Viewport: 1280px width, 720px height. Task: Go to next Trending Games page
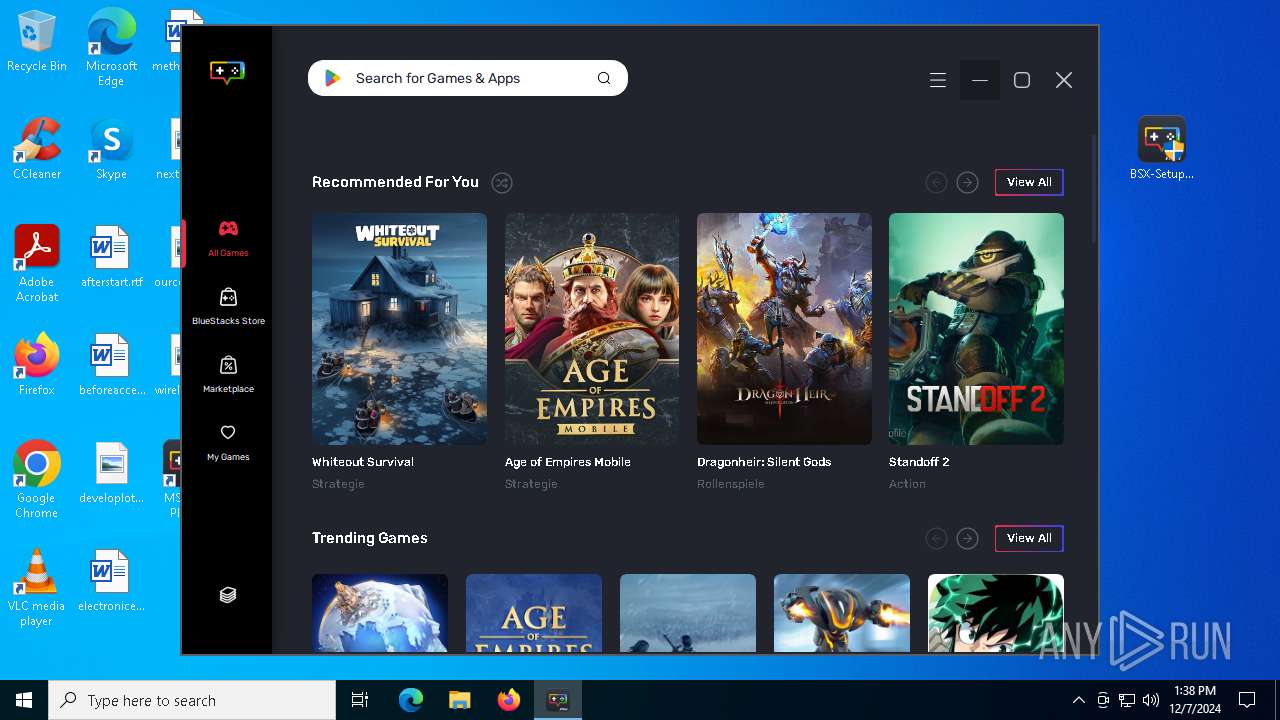click(967, 538)
